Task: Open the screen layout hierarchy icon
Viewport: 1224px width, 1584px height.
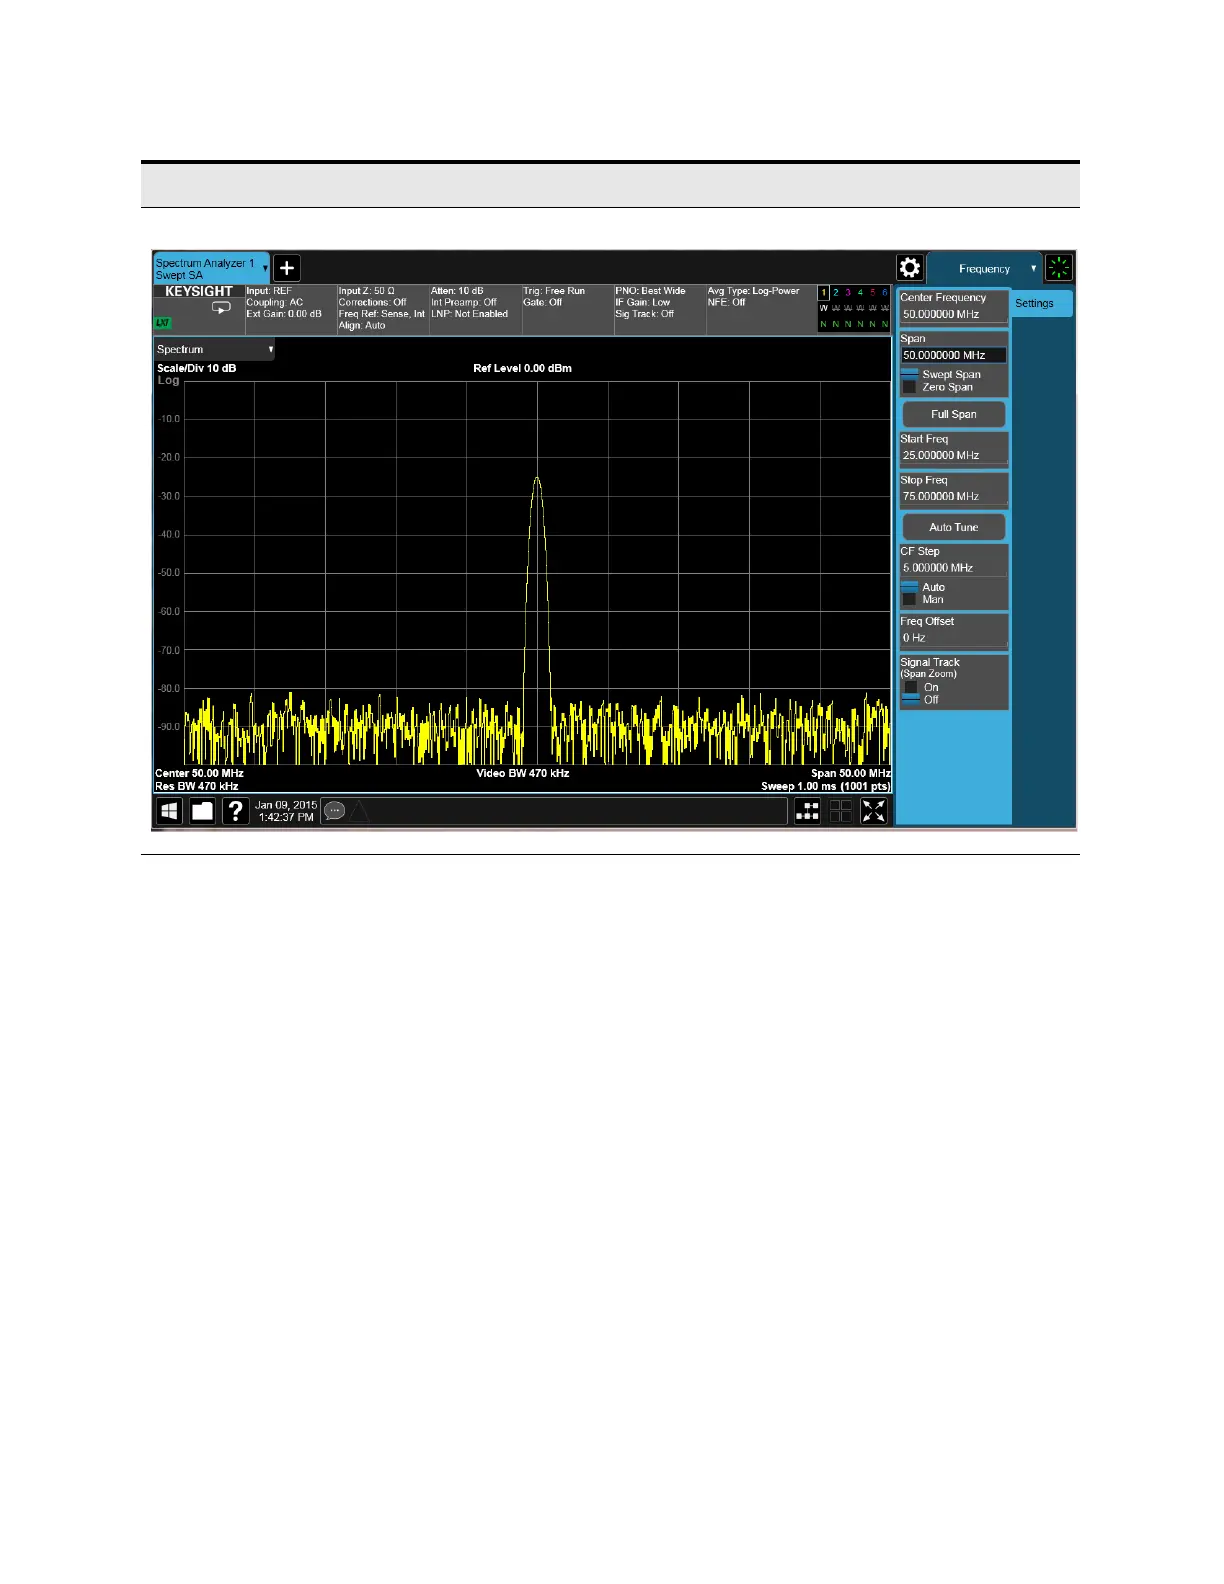Action: click(x=807, y=811)
